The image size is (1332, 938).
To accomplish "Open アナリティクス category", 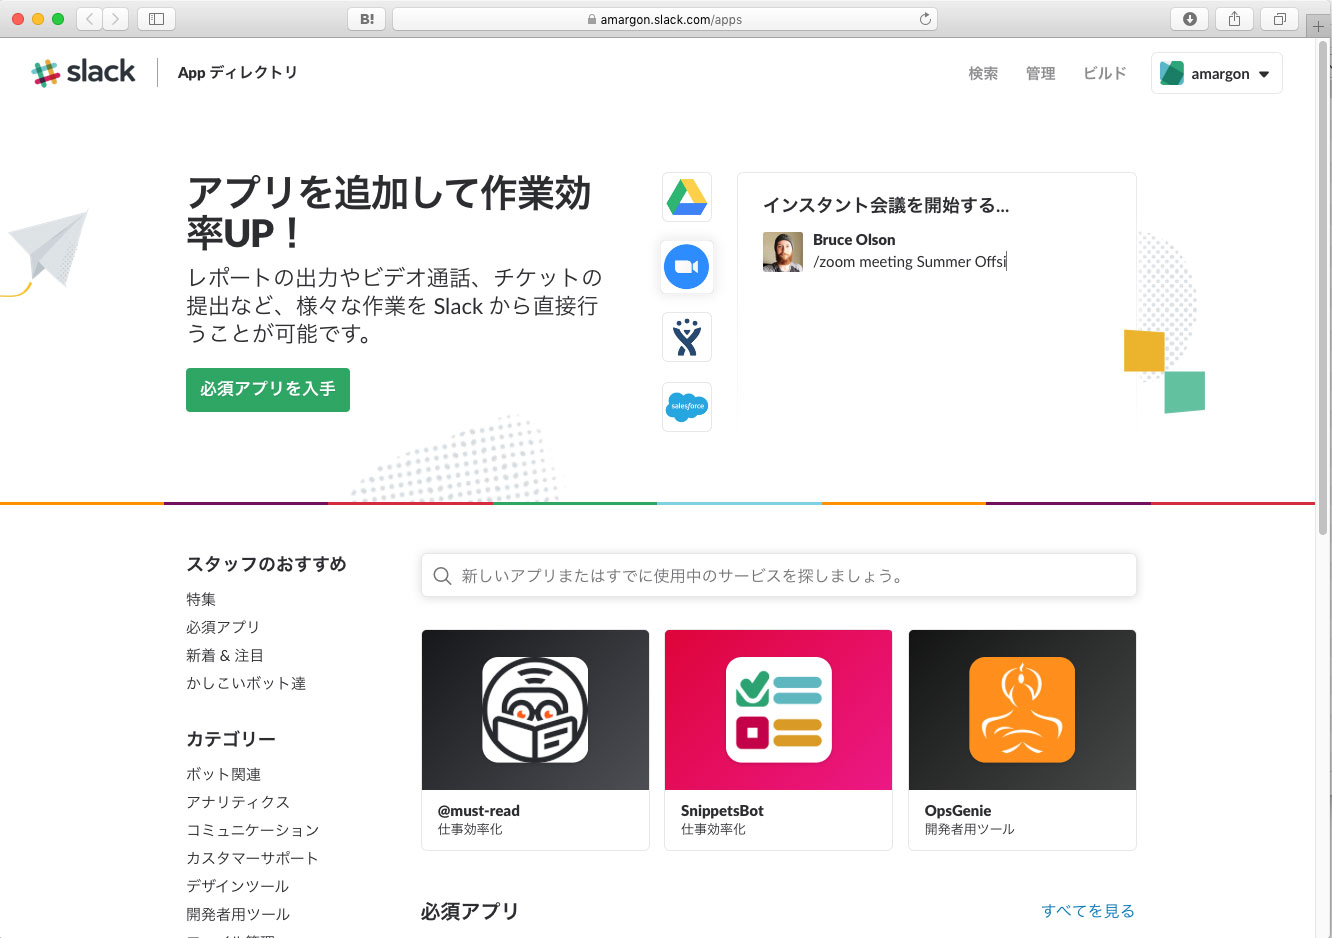I will [238, 802].
